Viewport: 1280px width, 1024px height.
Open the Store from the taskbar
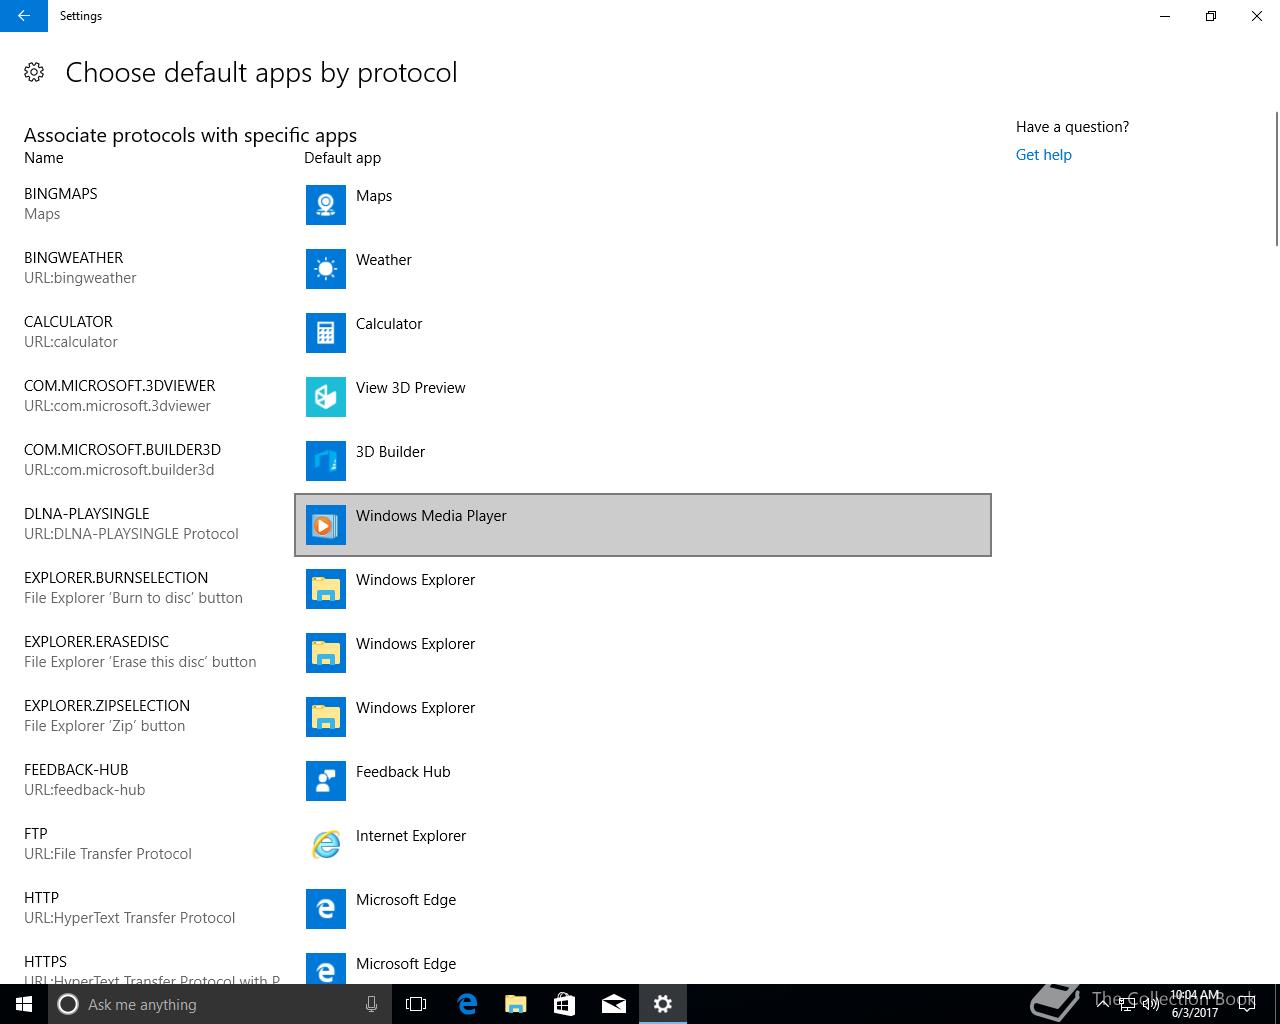(565, 1004)
